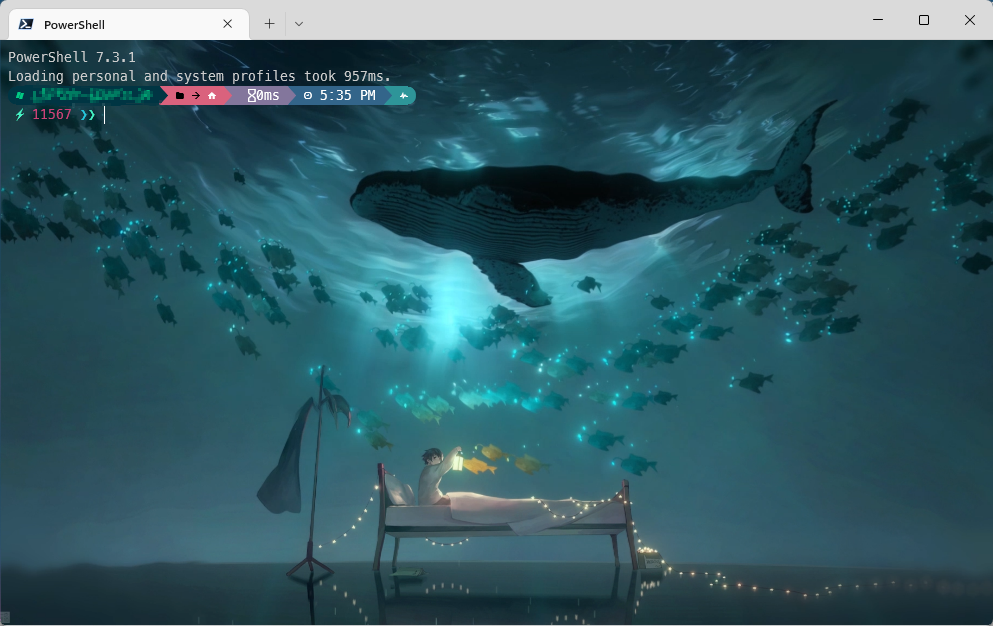Click the double chevron prompt symbol
Viewport: 993px width, 626px height.
(x=88, y=115)
